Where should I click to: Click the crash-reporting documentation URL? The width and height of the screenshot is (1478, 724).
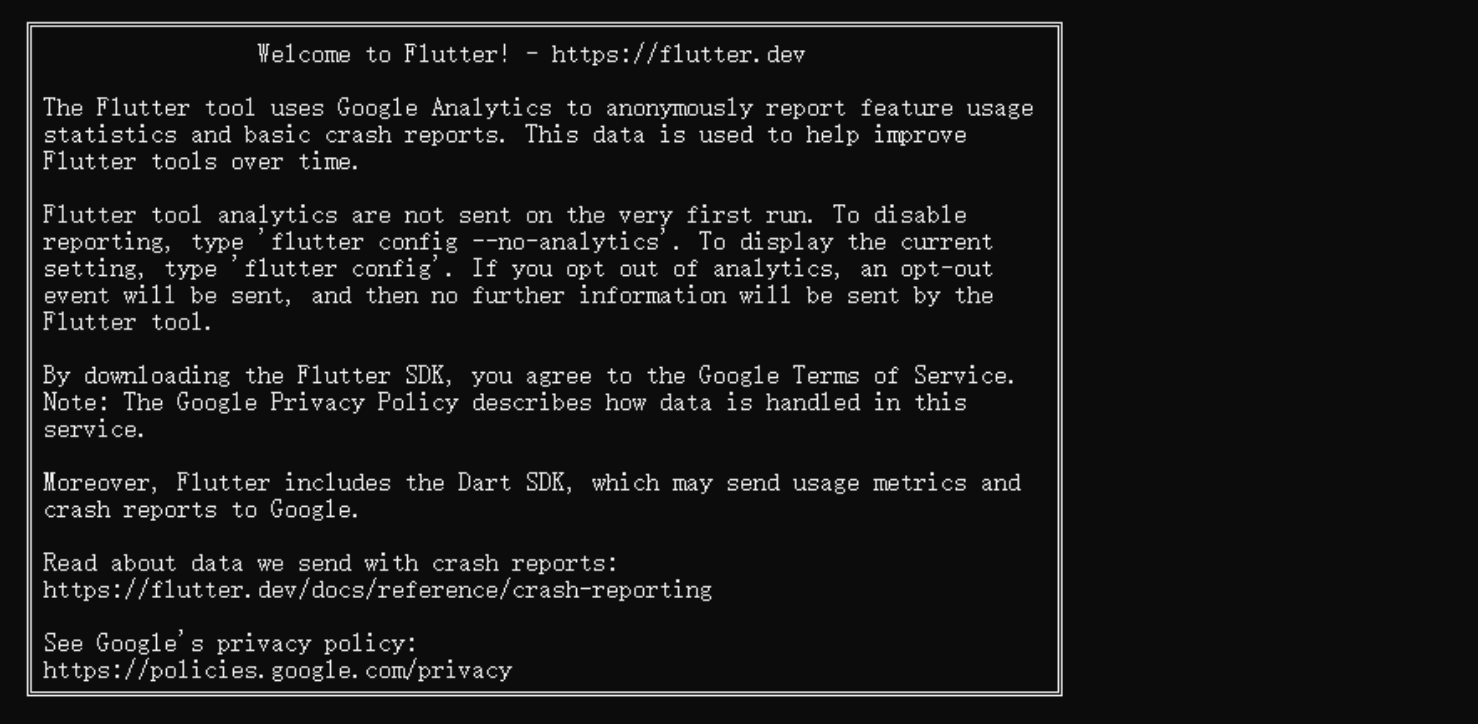point(377,590)
